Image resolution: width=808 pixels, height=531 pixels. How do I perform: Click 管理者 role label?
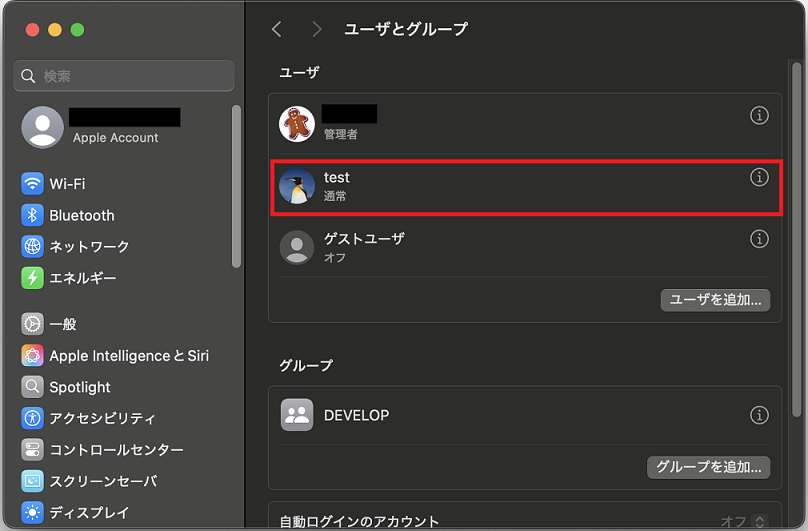point(341,135)
